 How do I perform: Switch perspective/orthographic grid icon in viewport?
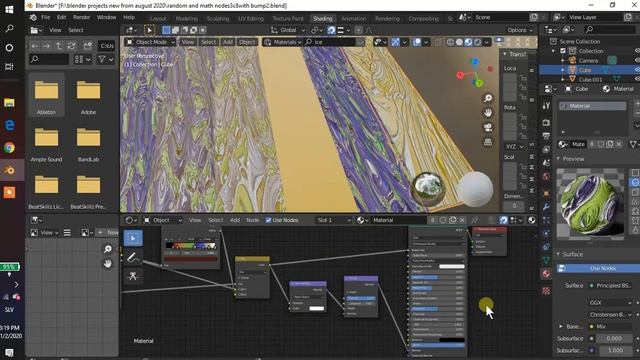point(488,142)
